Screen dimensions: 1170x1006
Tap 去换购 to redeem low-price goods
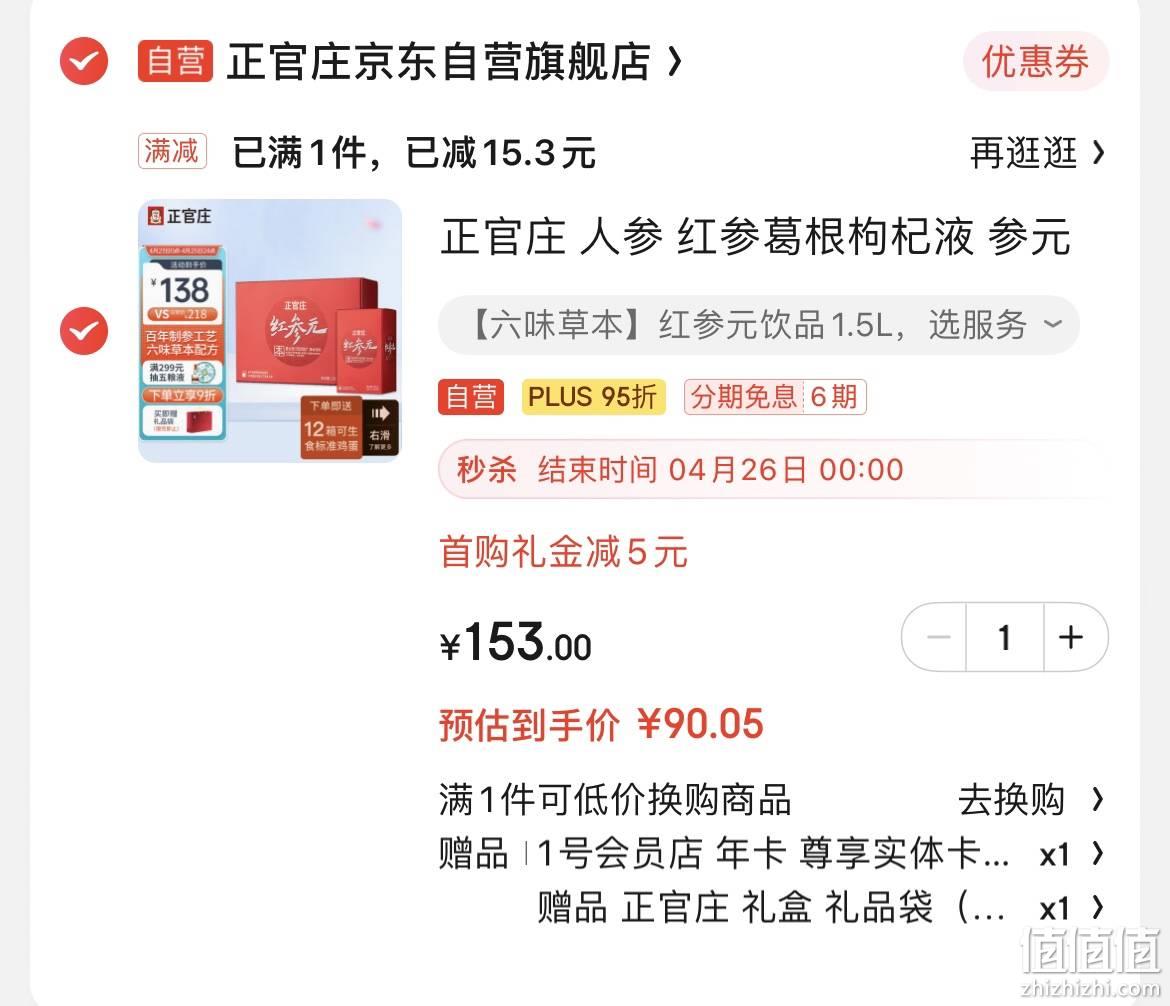[x=1030, y=799]
